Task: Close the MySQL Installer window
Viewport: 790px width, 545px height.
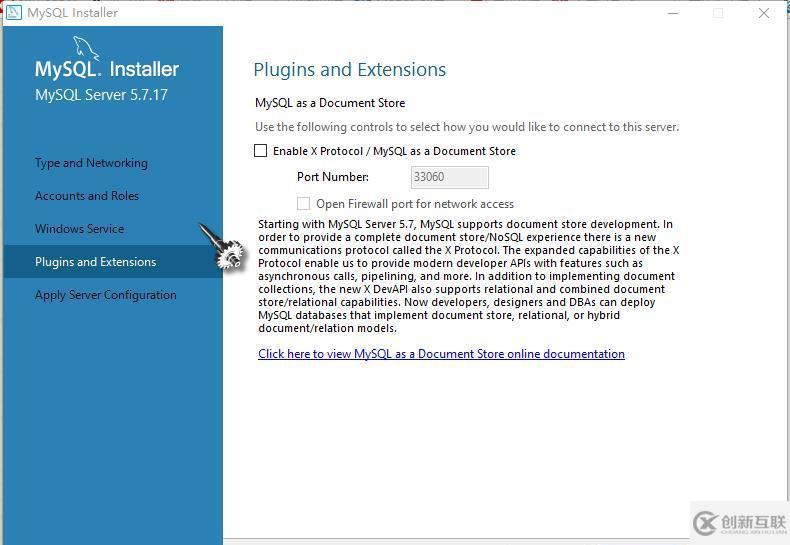Action: [x=764, y=13]
